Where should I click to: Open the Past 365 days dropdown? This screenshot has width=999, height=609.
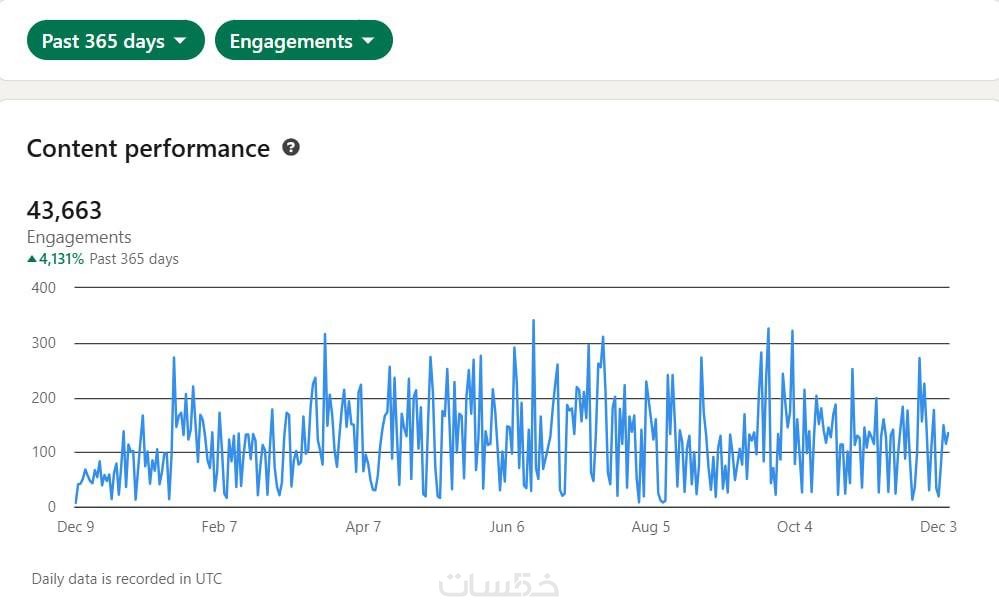115,41
